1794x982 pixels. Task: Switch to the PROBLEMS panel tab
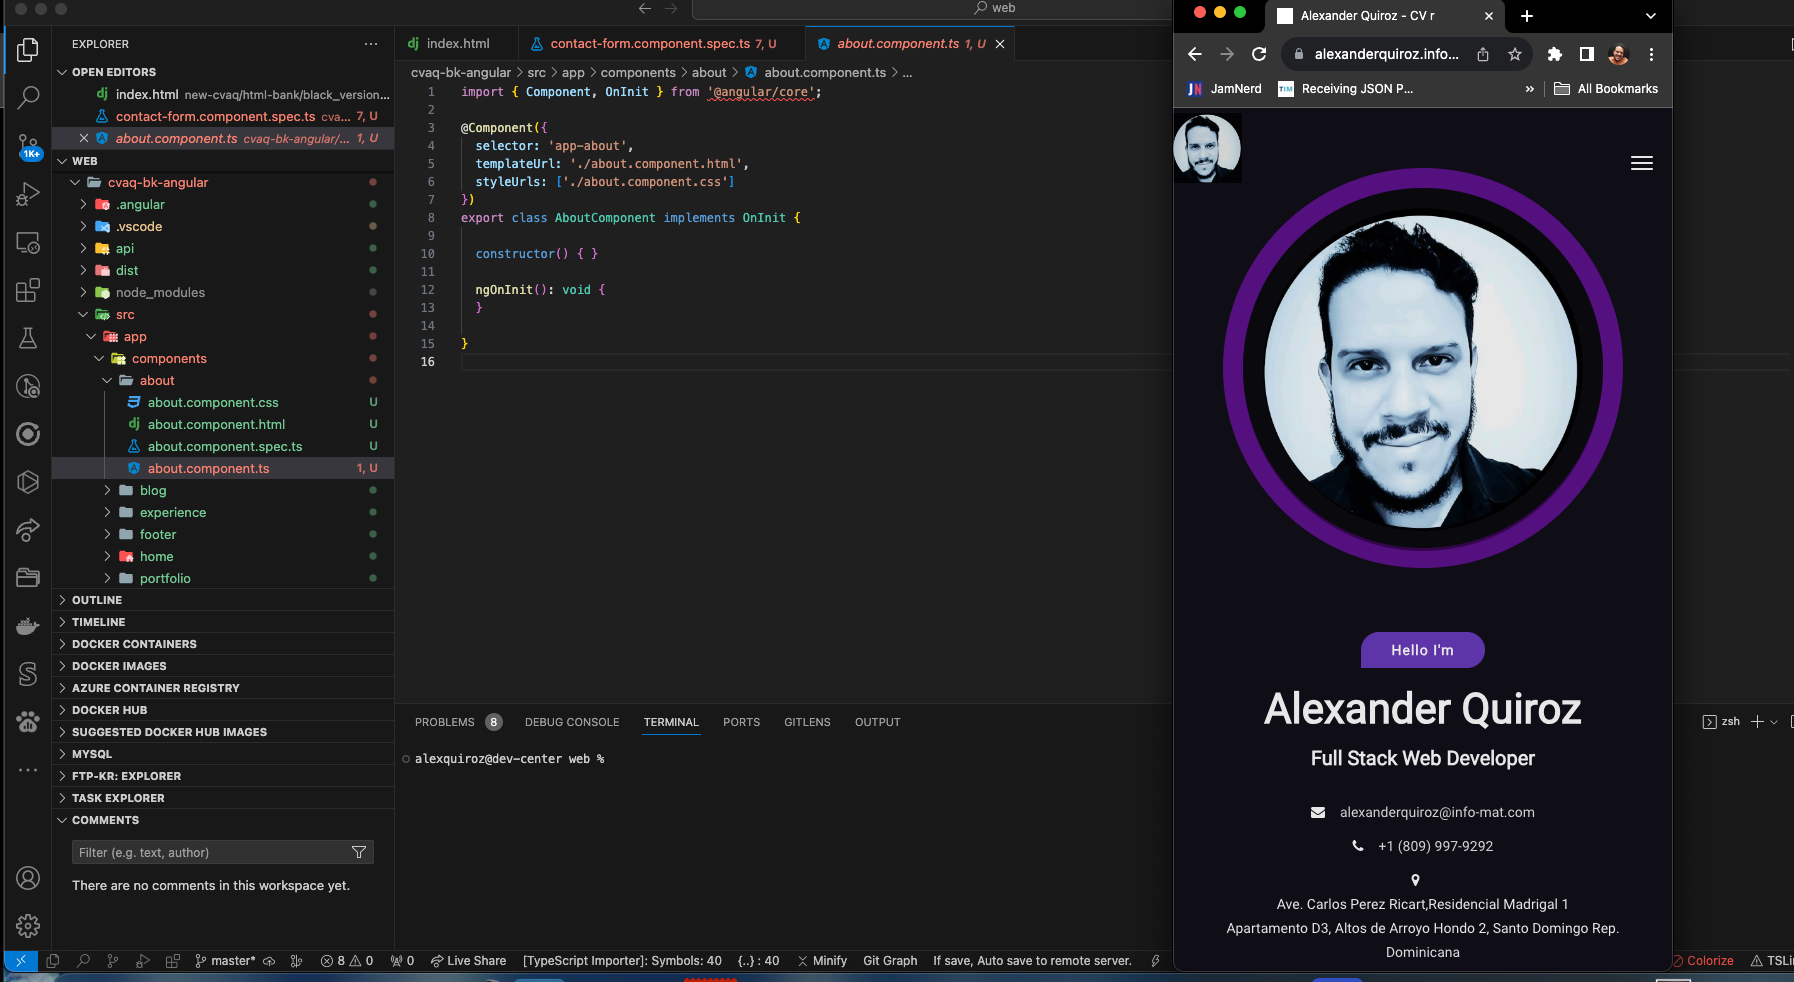tap(445, 722)
